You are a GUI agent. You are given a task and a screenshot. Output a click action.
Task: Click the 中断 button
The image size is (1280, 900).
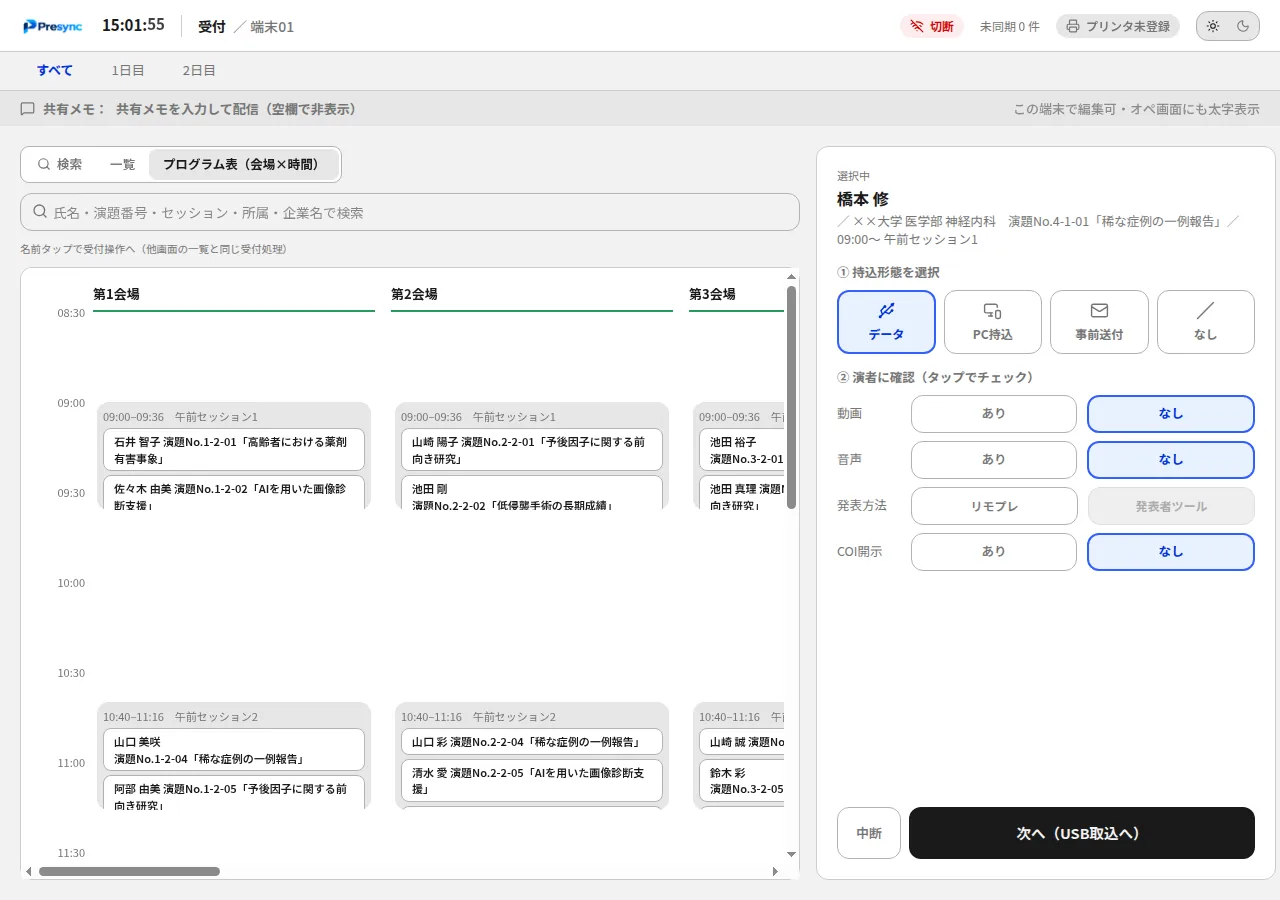pos(869,833)
